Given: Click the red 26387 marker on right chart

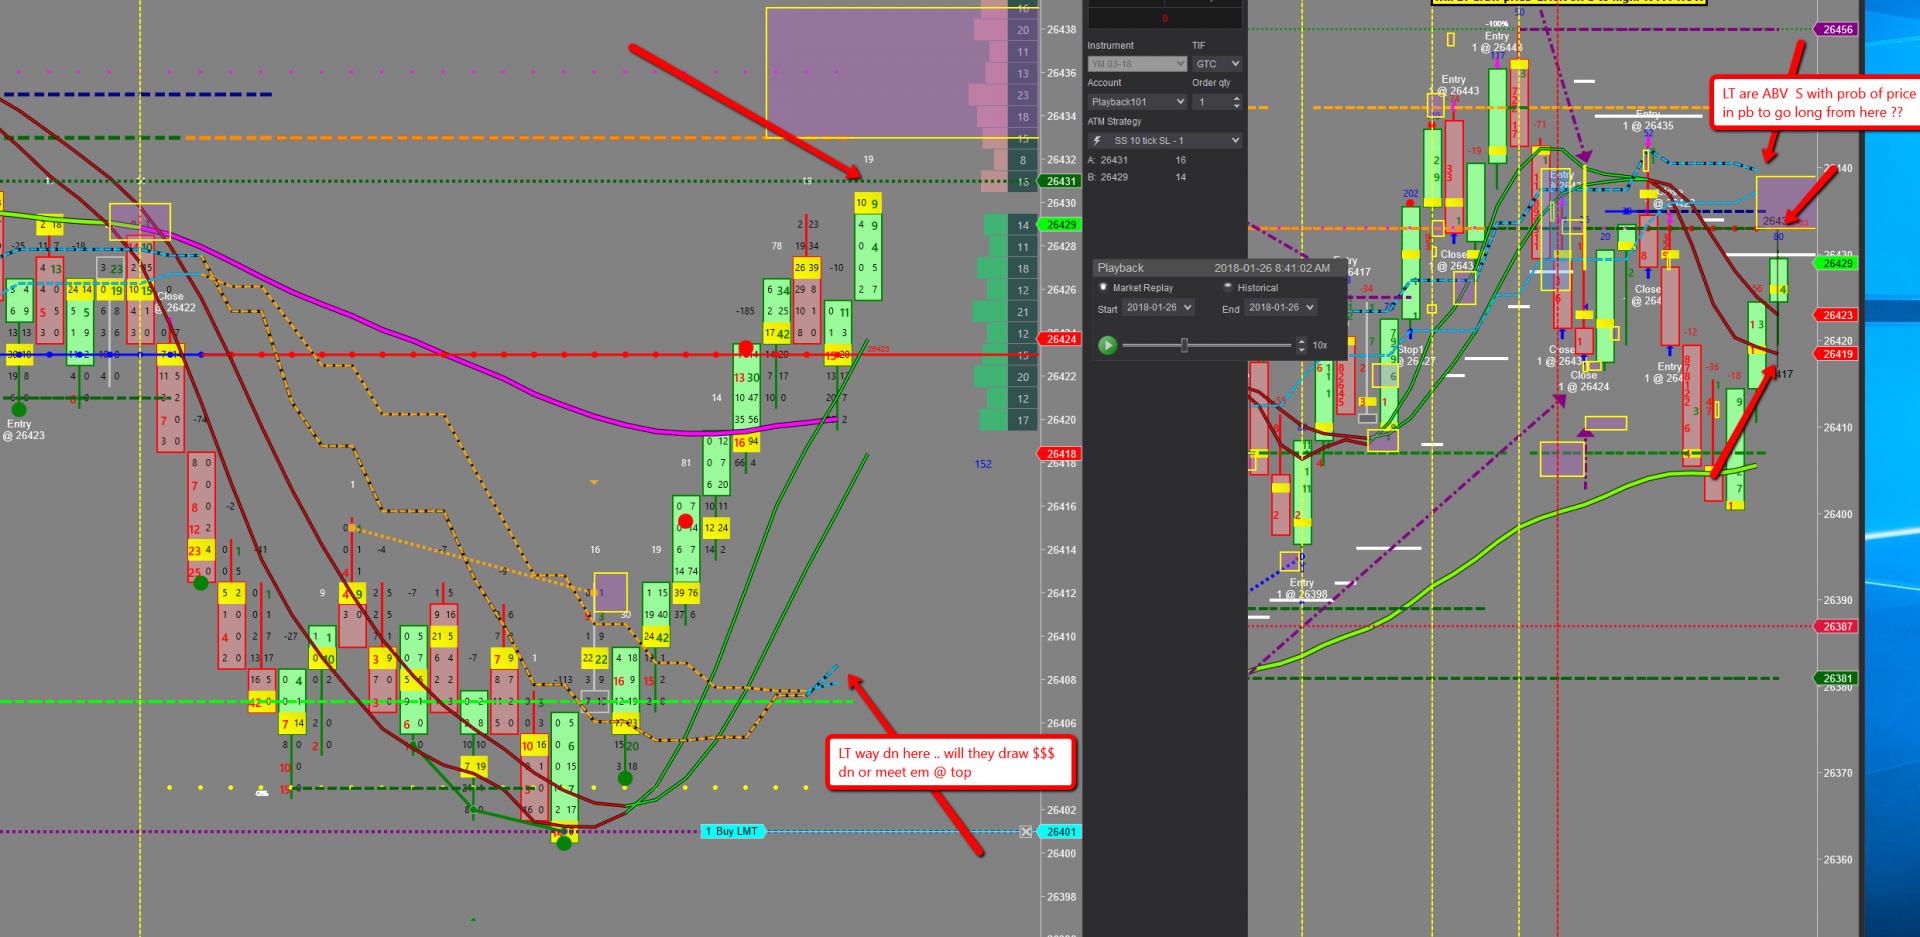Looking at the screenshot, I should (1837, 626).
